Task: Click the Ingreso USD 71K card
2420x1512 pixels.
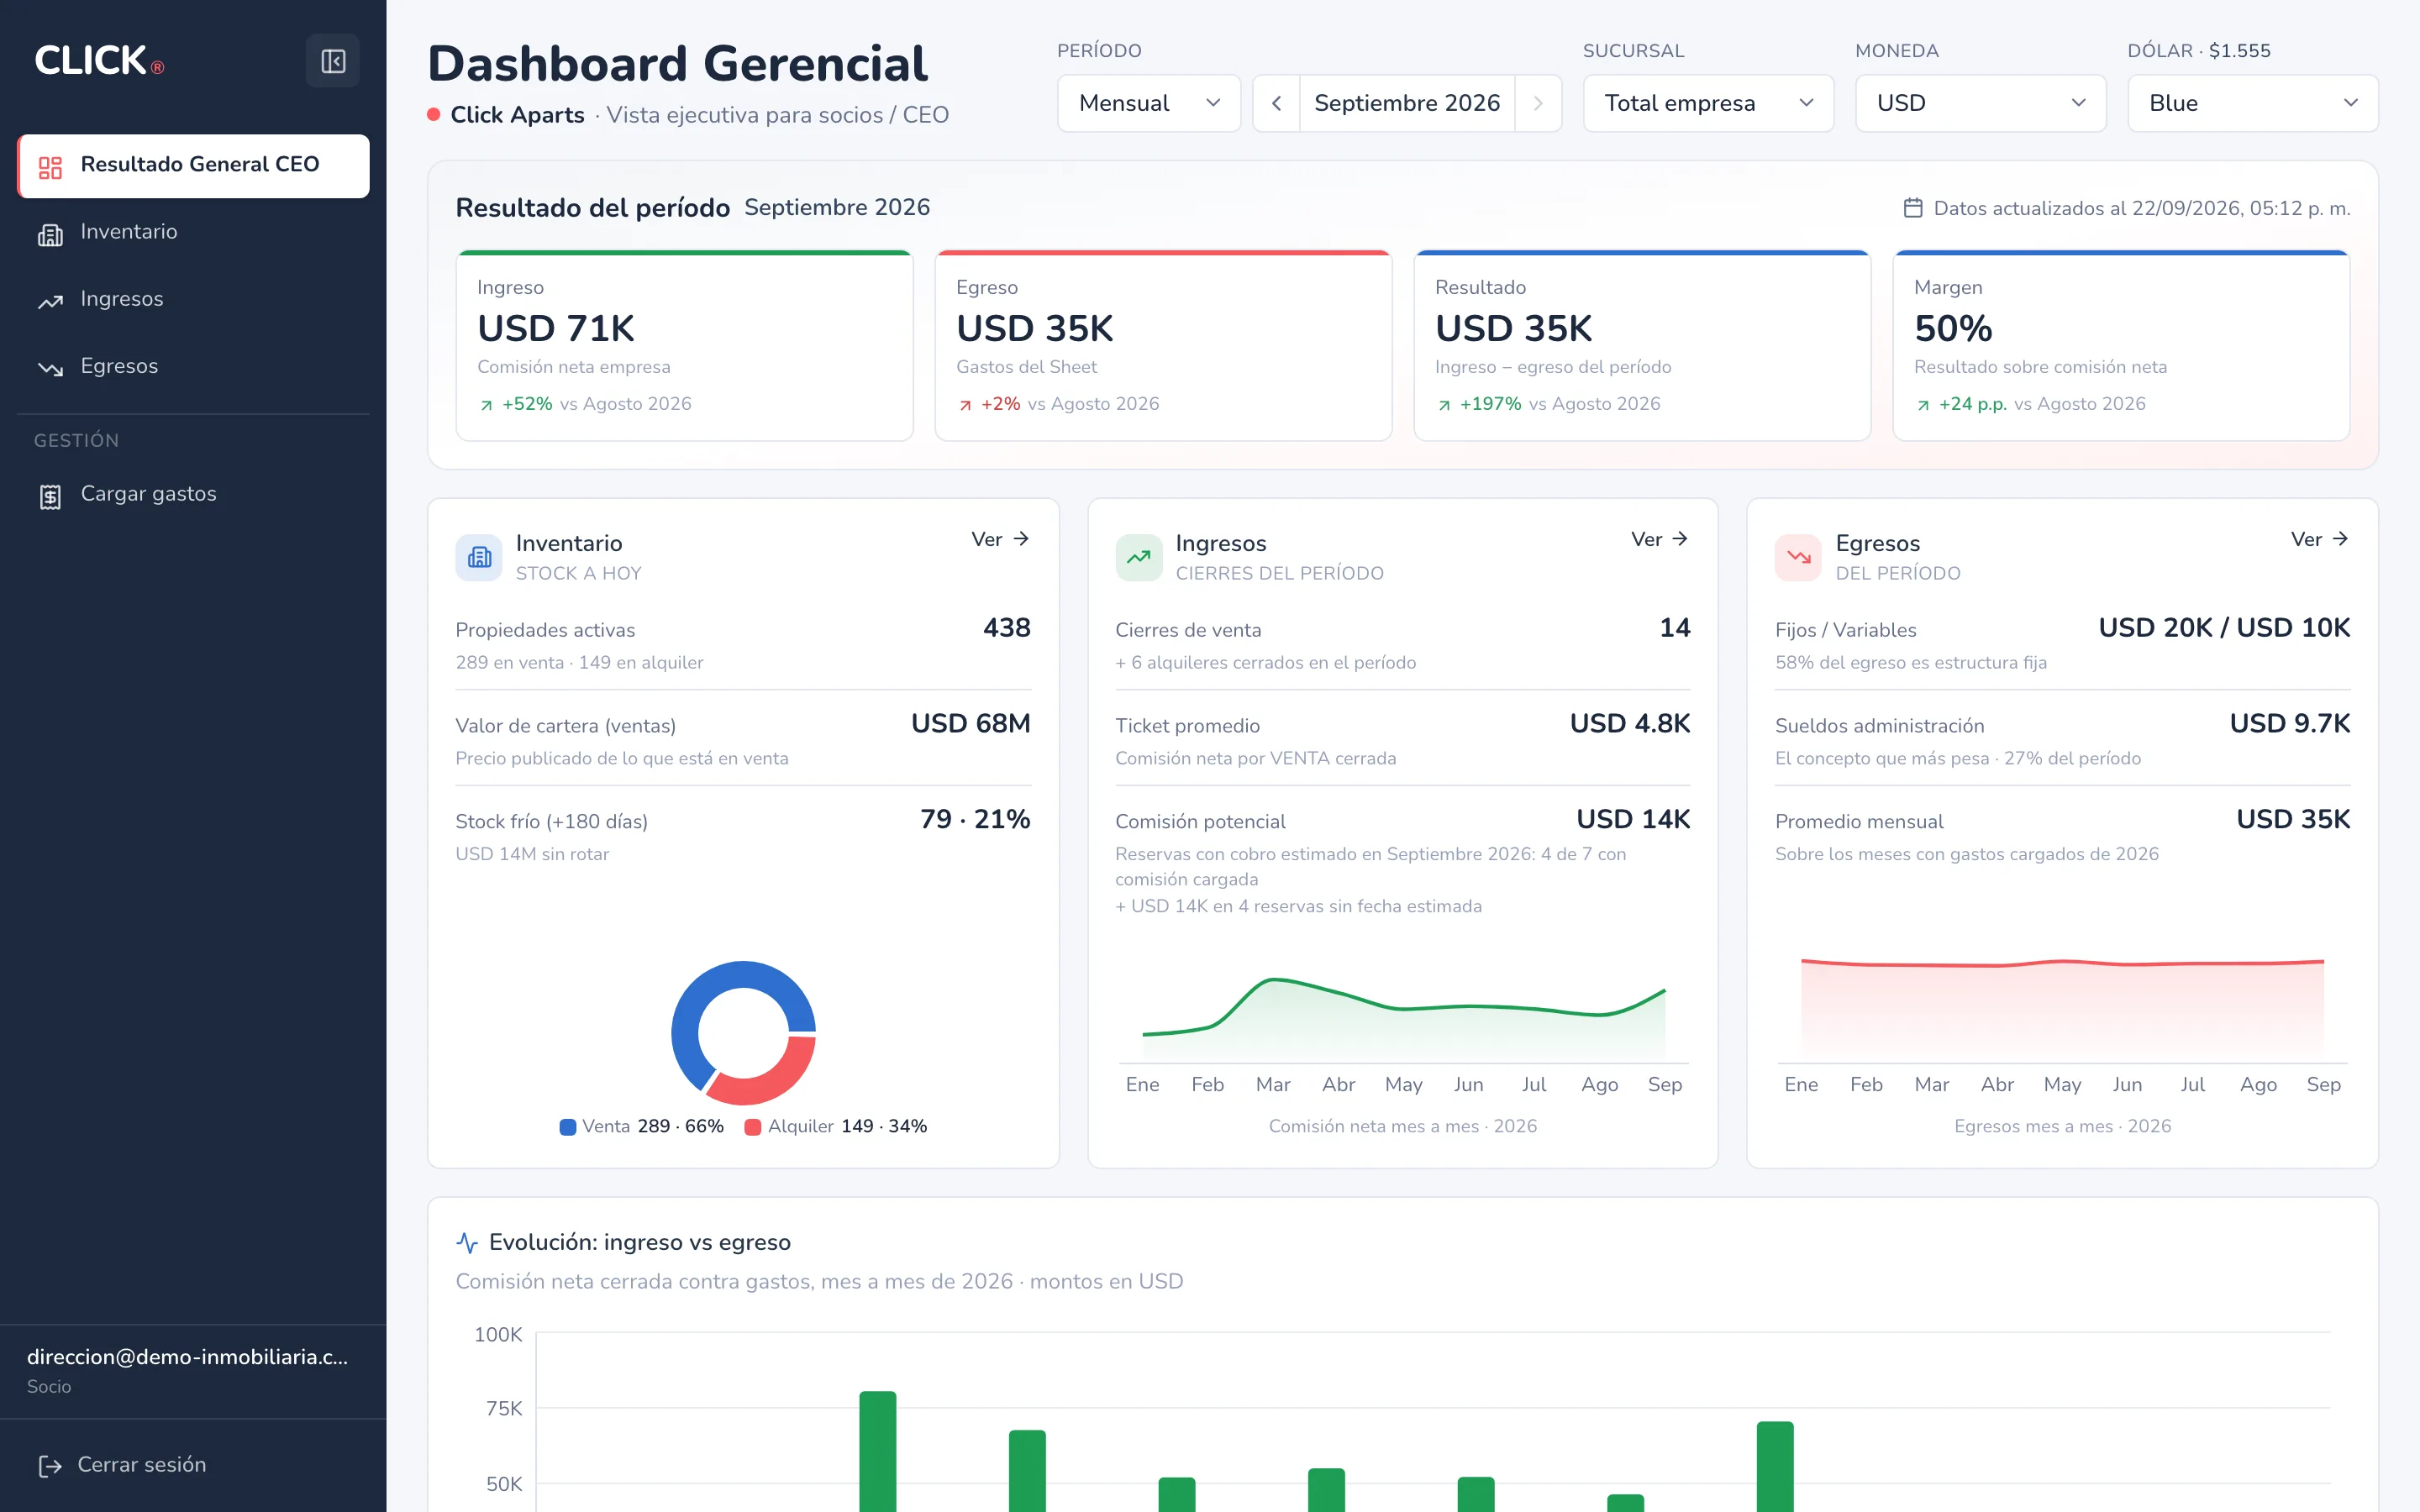Action: coord(685,345)
